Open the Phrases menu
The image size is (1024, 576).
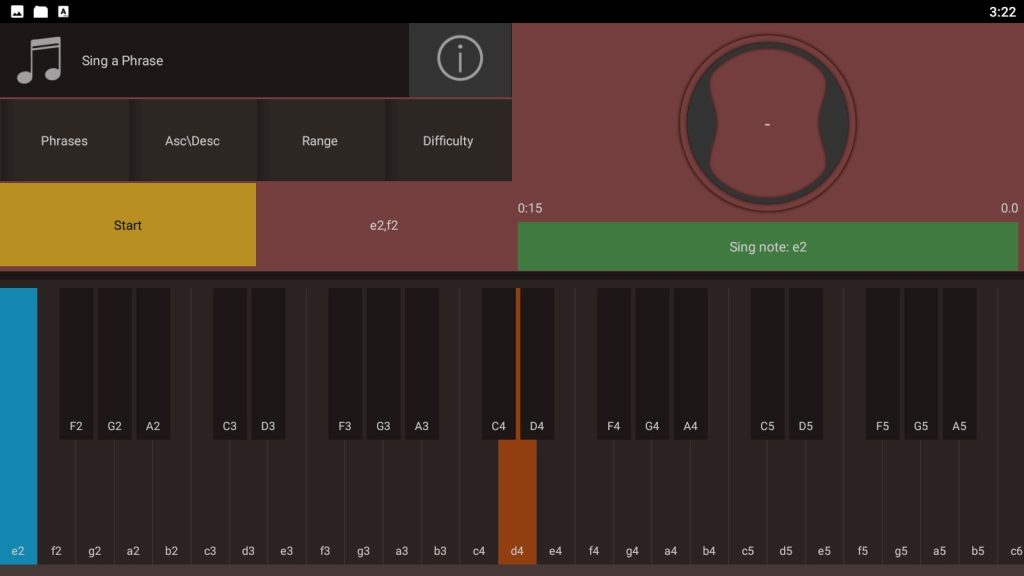pyautogui.click(x=64, y=140)
